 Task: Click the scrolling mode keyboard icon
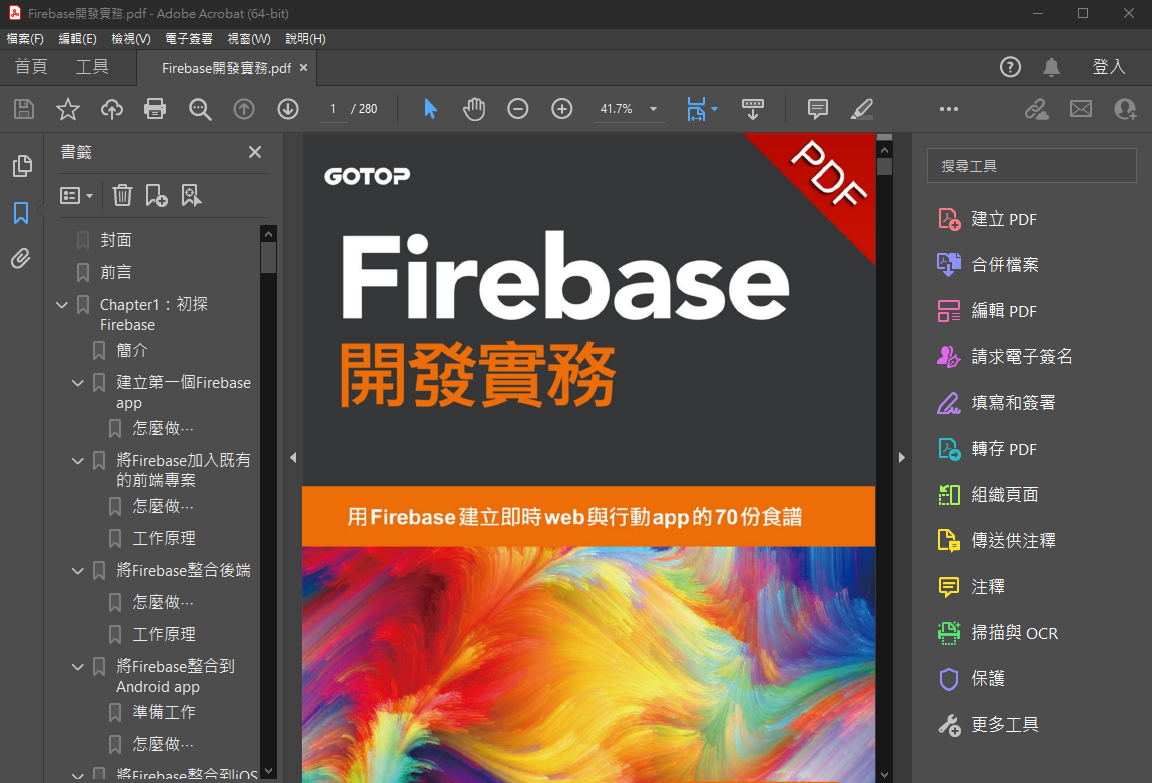click(753, 109)
